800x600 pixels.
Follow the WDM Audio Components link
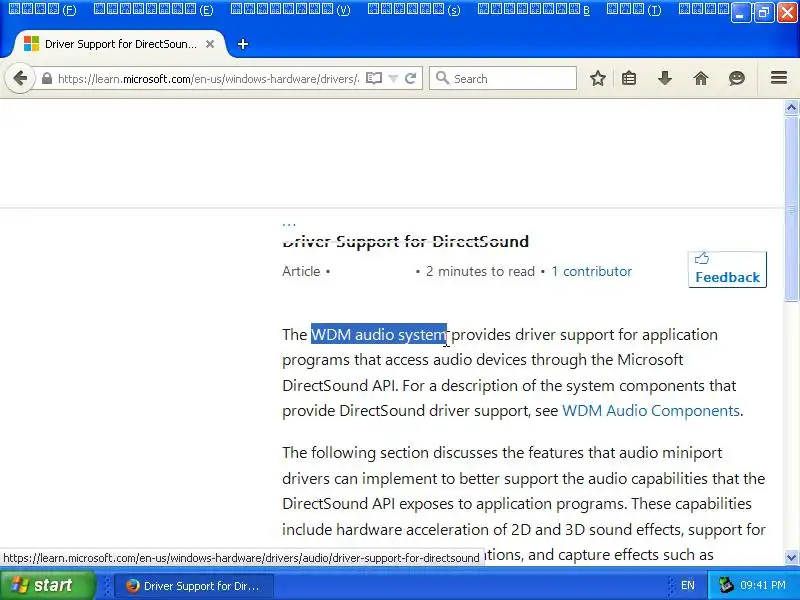pos(651,411)
